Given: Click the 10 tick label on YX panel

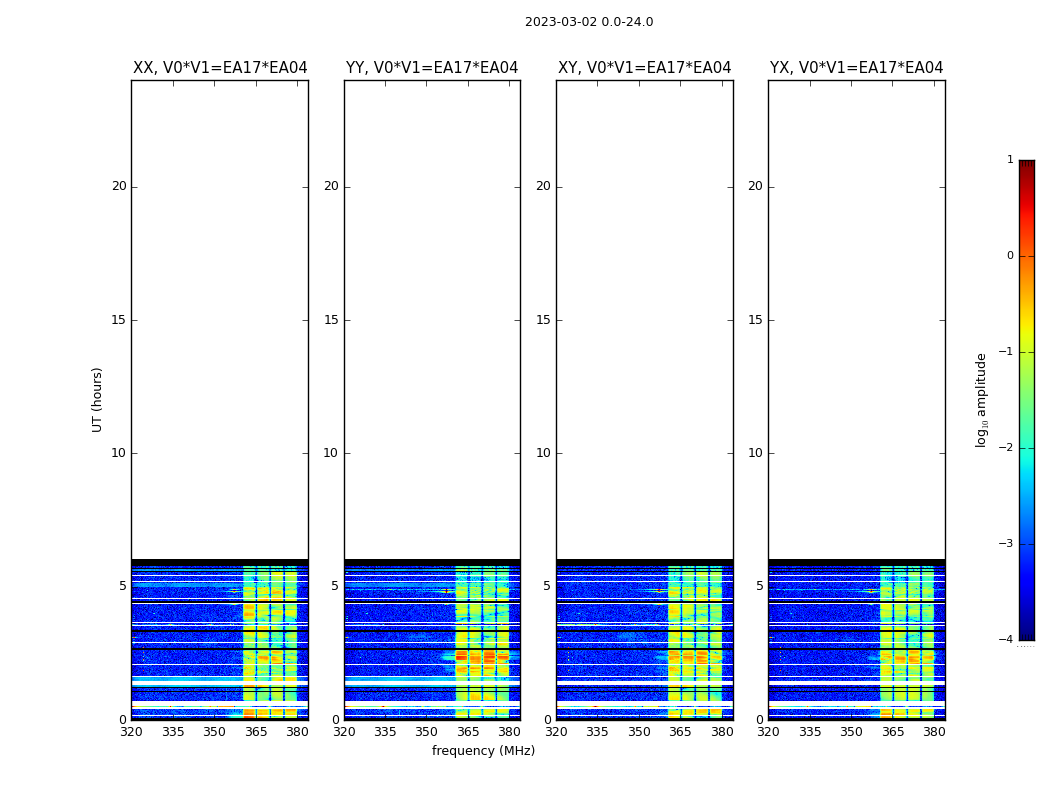Looking at the screenshot, I should pyautogui.click(x=755, y=453).
